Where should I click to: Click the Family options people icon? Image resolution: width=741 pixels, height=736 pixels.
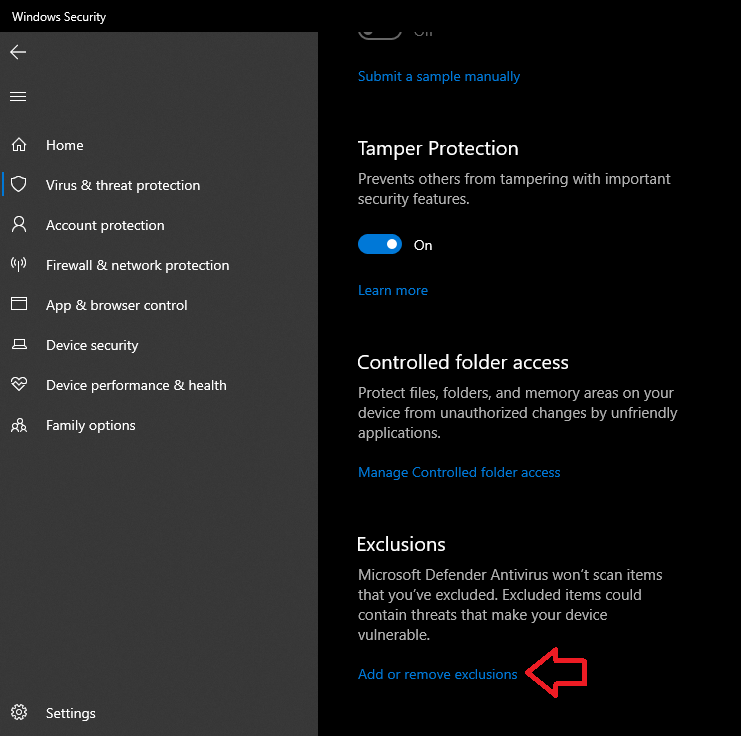[x=18, y=425]
